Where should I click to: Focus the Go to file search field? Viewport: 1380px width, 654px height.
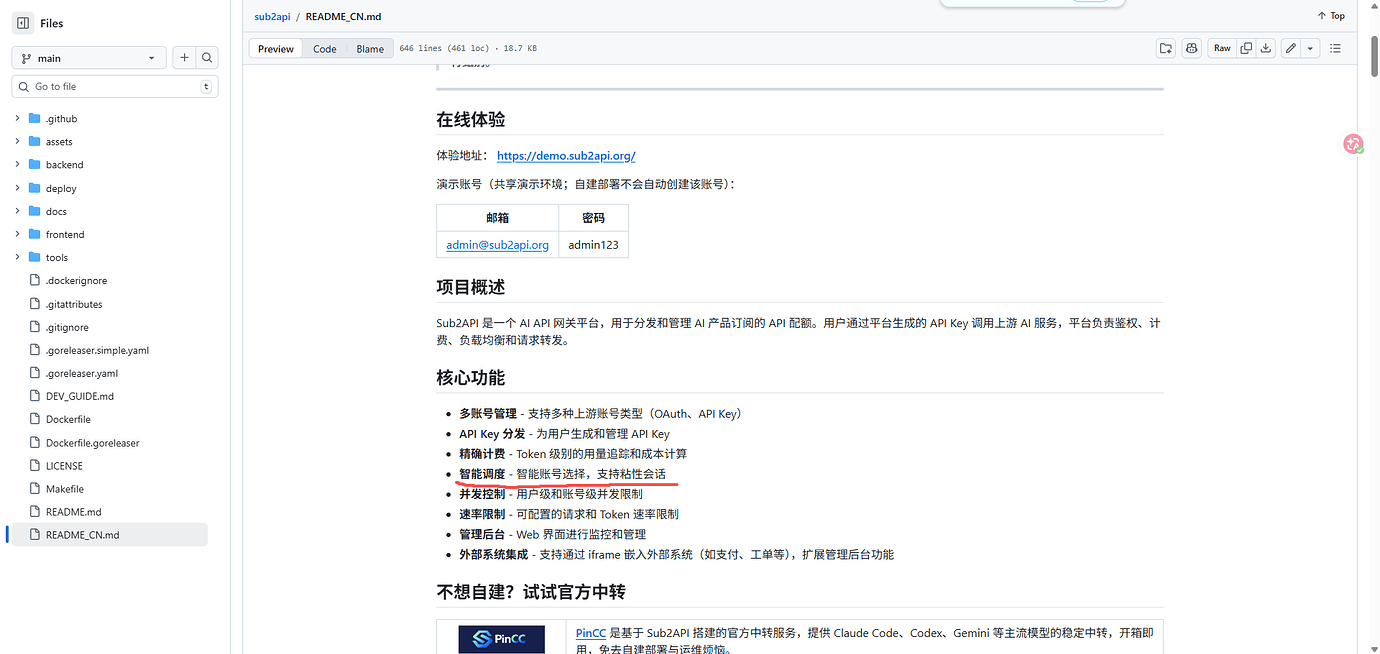click(x=115, y=86)
